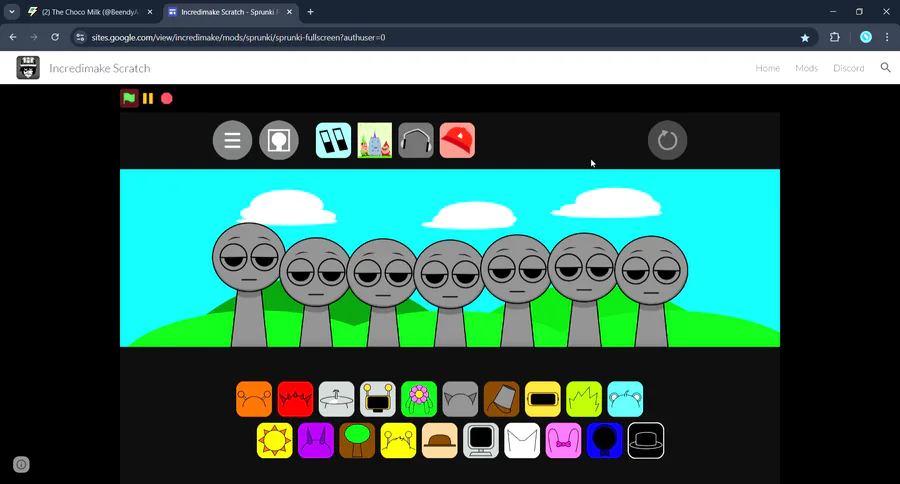Viewport: 900px width, 484px height.
Task: Click the Incredimake logo image
Action: pyautogui.click(x=28, y=68)
